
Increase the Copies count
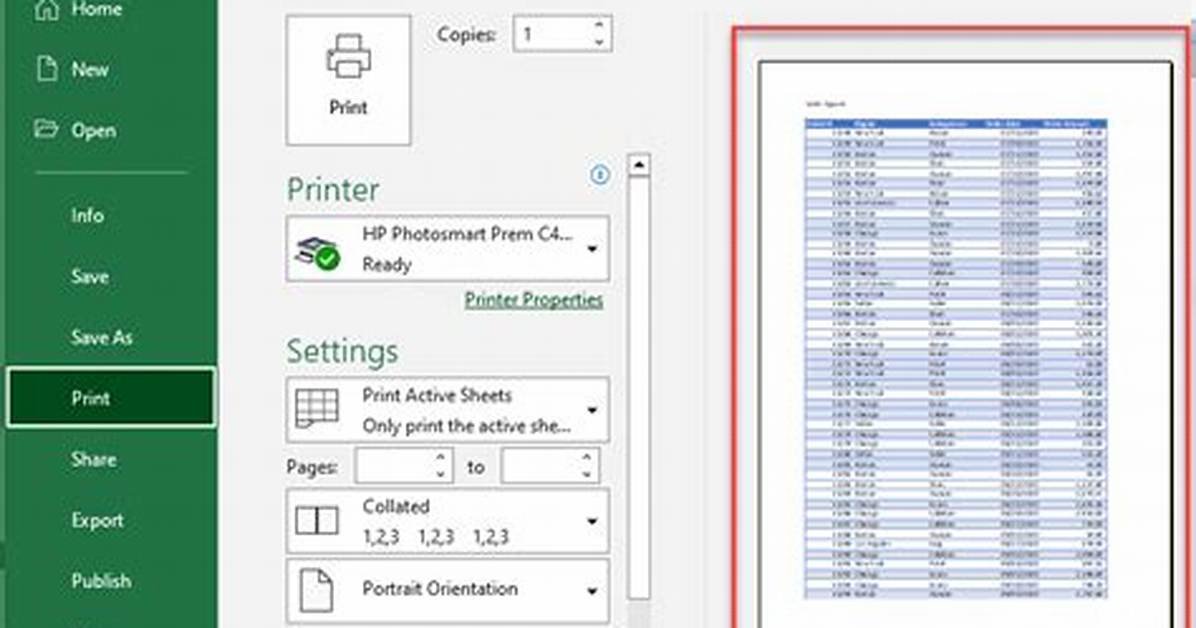599,26
